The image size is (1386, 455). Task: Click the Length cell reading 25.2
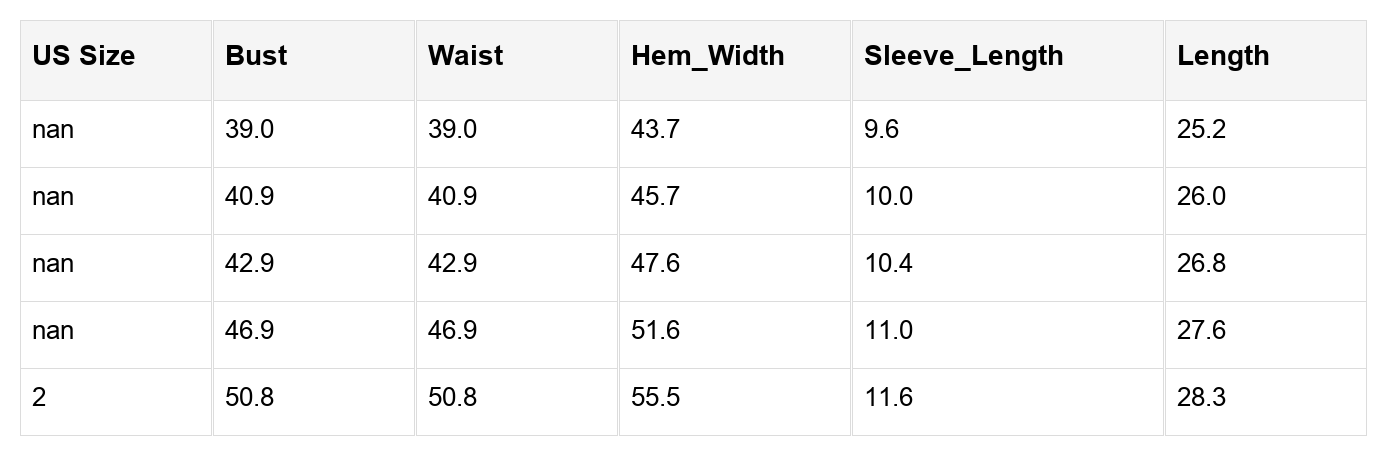pos(1201,130)
